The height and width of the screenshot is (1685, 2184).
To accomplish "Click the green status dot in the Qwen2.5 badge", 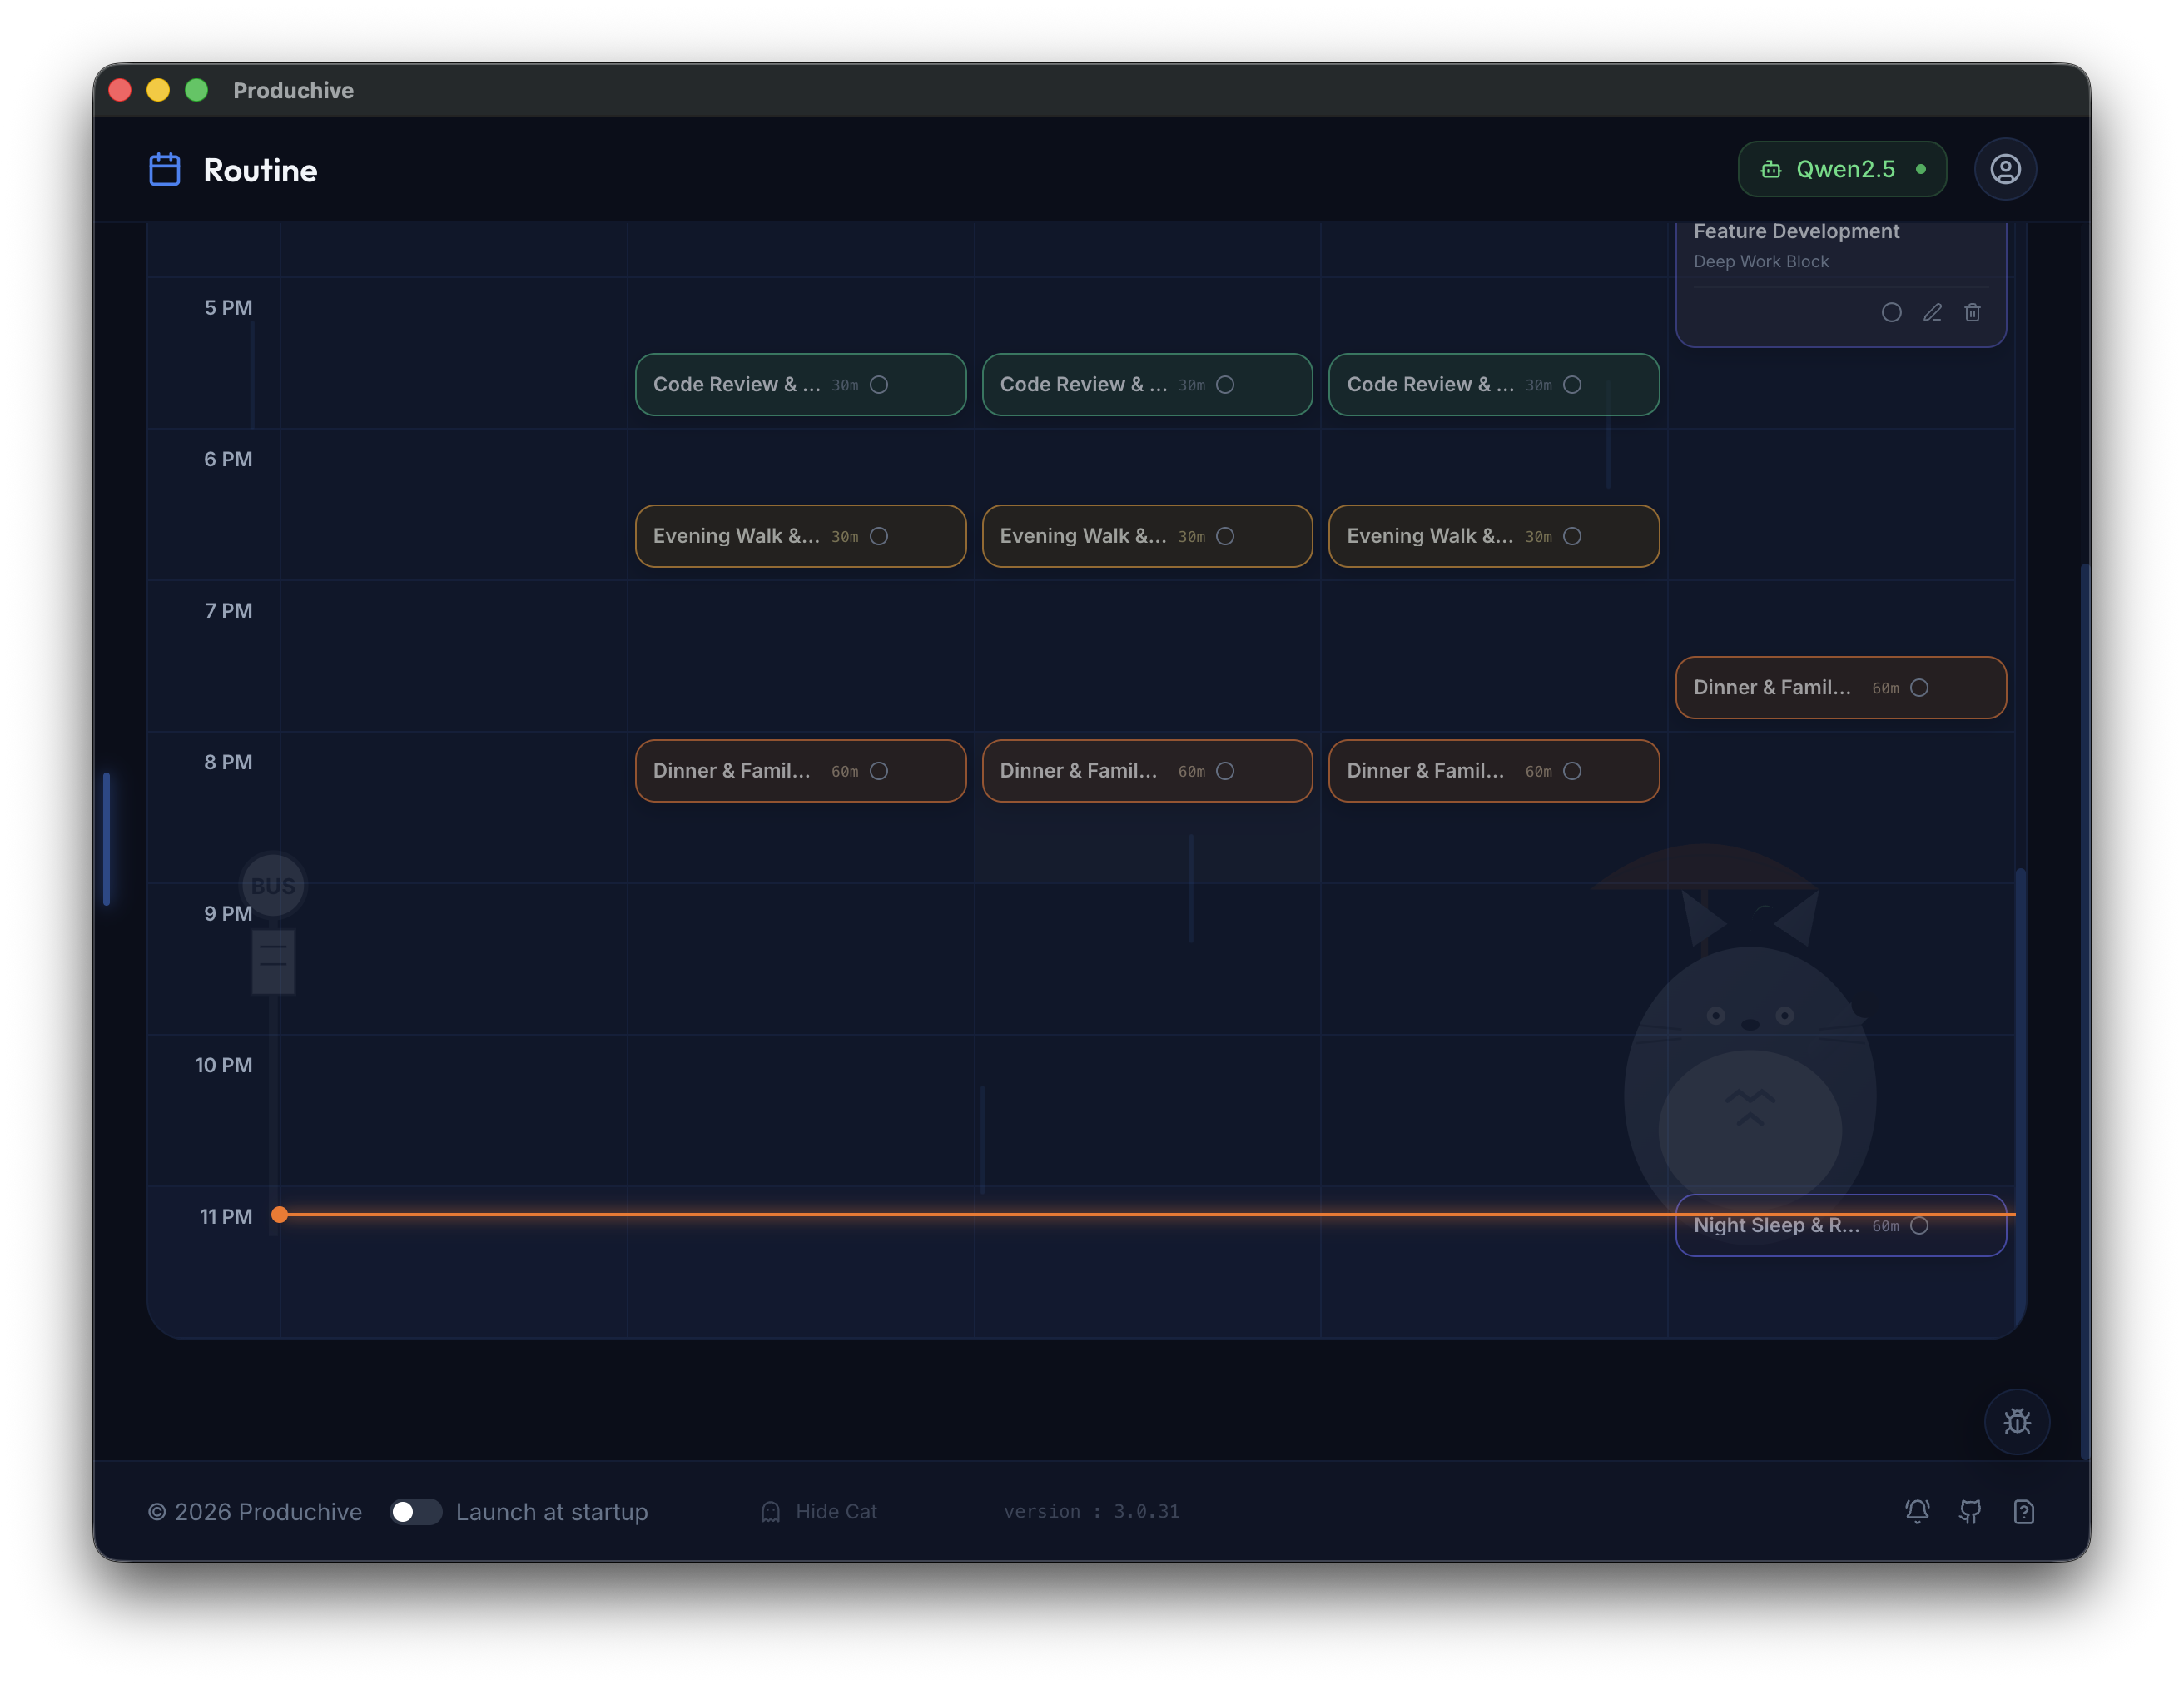I will 1920,169.
